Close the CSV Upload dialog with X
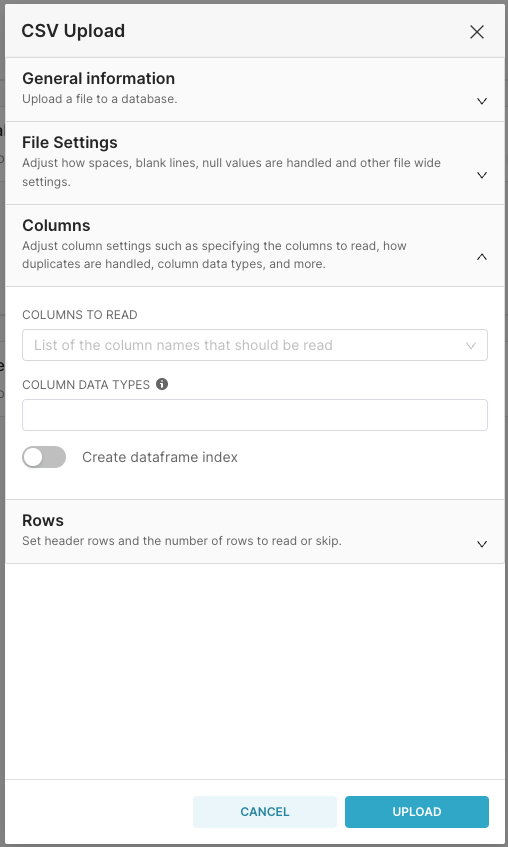508x847 pixels. 477,32
